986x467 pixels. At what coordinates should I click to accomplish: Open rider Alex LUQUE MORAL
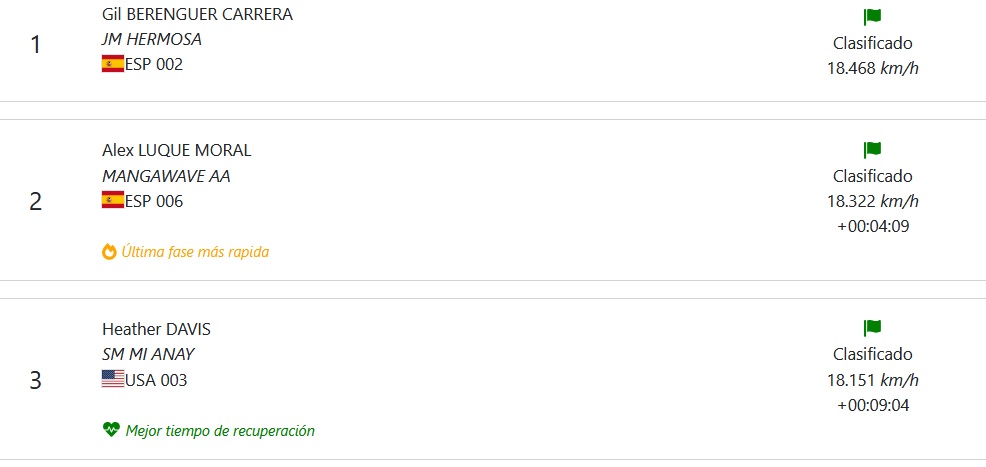click(x=176, y=151)
